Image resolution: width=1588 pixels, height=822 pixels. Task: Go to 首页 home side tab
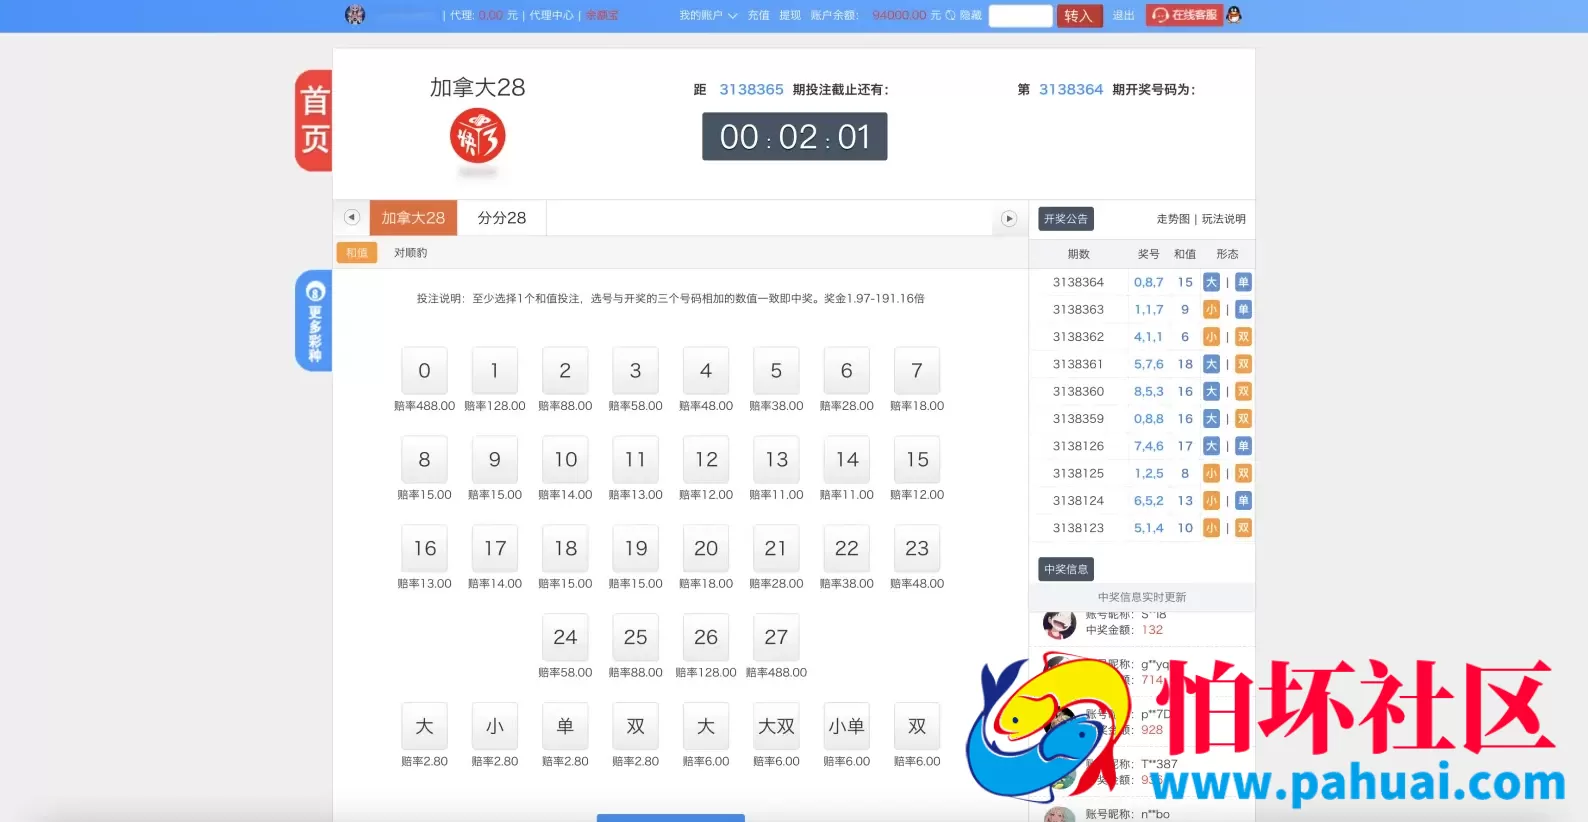[x=315, y=120]
